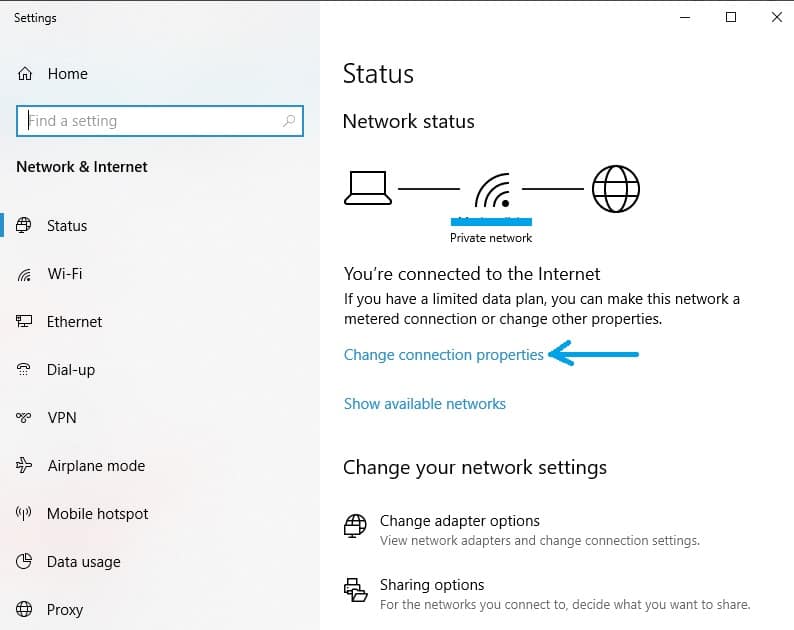Open the Wi-Fi settings page
The image size is (794, 630).
coord(64,274)
